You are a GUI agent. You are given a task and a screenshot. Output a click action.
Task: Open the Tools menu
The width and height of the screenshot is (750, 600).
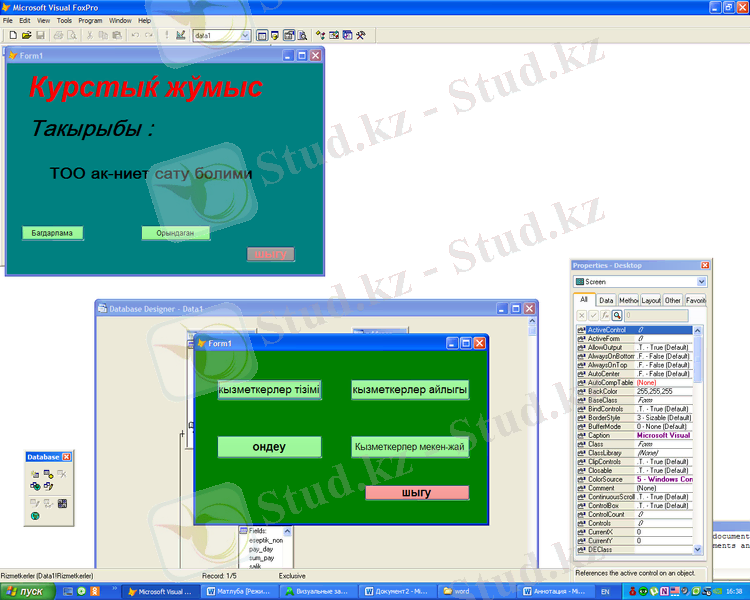(64, 21)
